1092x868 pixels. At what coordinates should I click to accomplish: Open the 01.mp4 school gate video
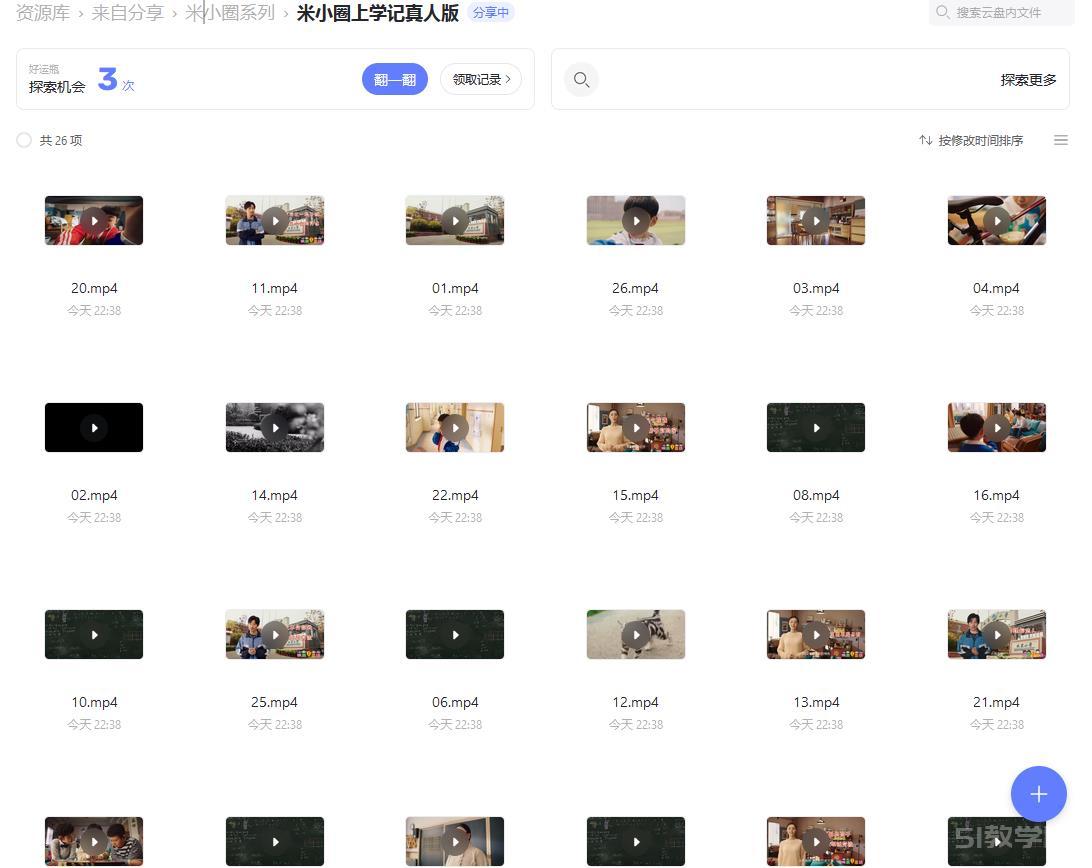(455, 220)
